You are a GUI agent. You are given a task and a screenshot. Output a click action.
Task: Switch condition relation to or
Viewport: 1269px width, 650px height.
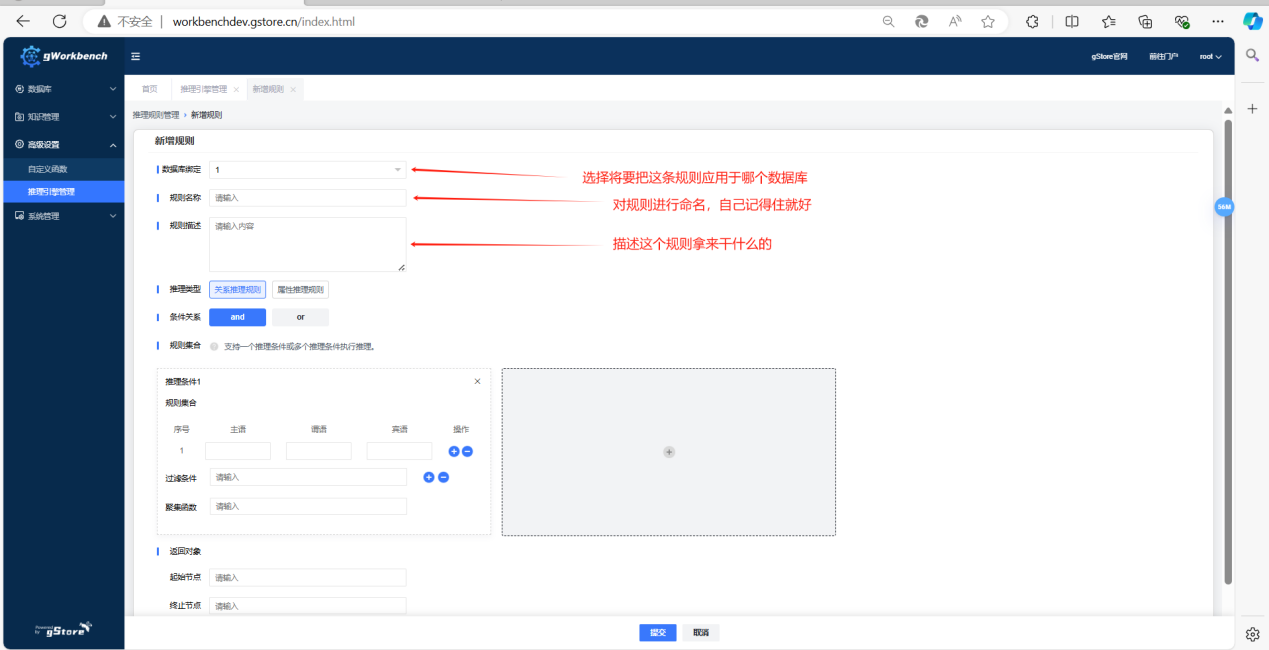point(300,317)
